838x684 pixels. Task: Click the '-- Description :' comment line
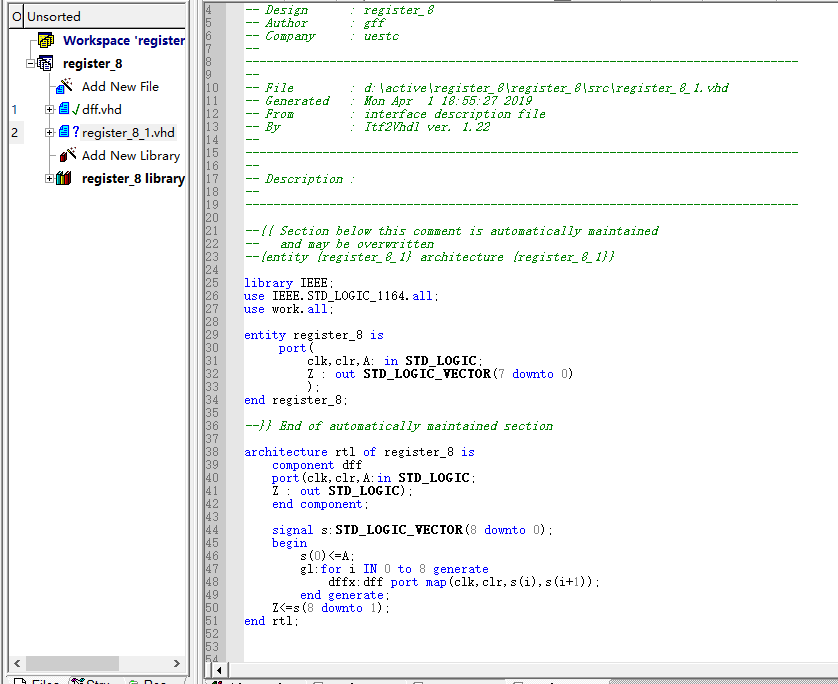(x=300, y=179)
